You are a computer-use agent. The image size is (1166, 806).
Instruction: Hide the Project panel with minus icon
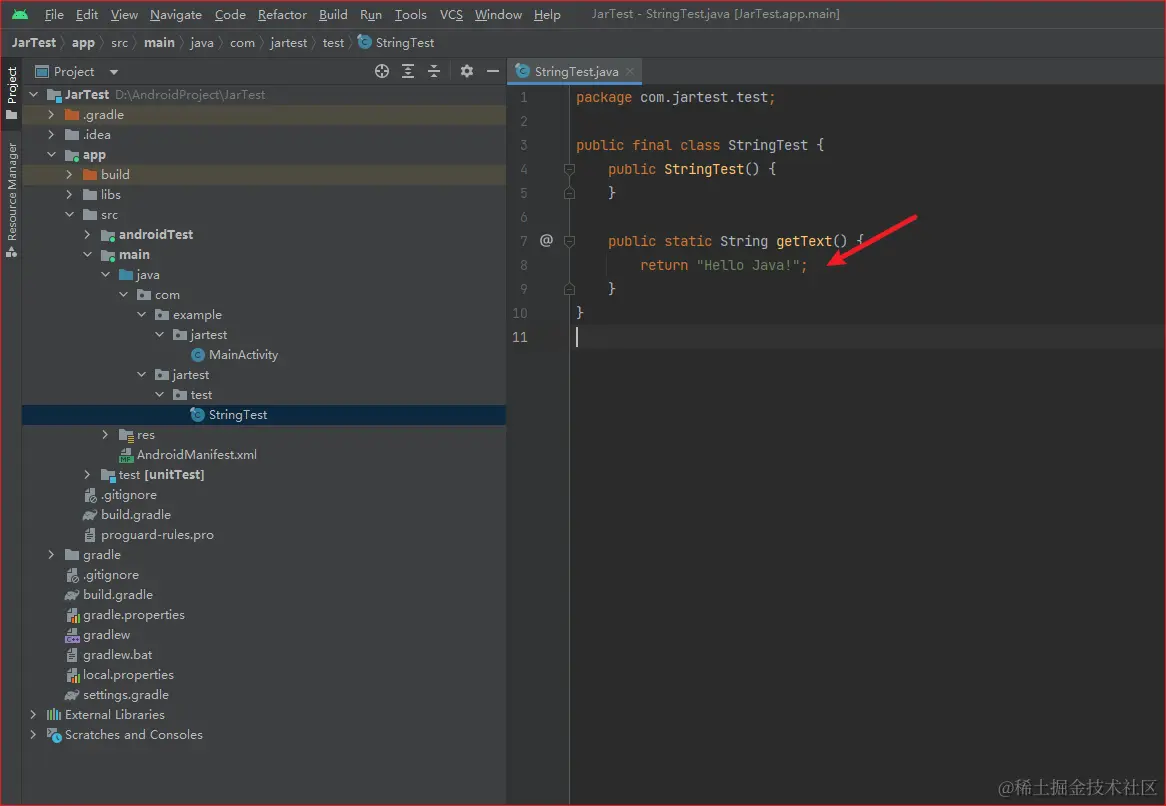point(492,71)
